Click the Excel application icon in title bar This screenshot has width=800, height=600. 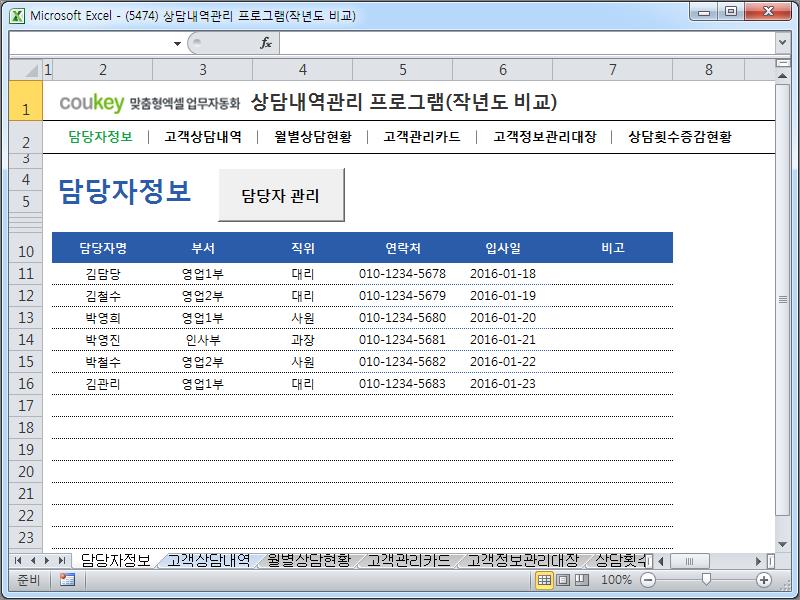17,16
